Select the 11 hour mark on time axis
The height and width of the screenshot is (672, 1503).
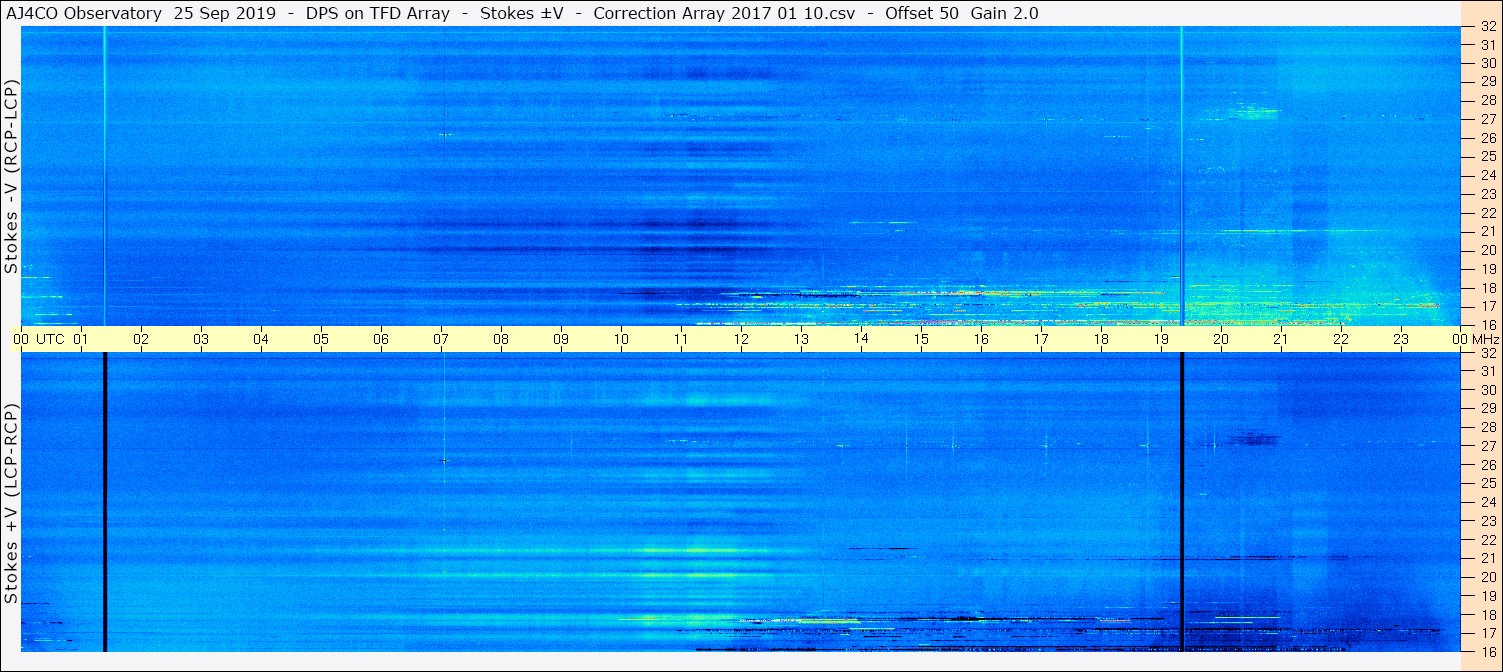[x=681, y=339]
